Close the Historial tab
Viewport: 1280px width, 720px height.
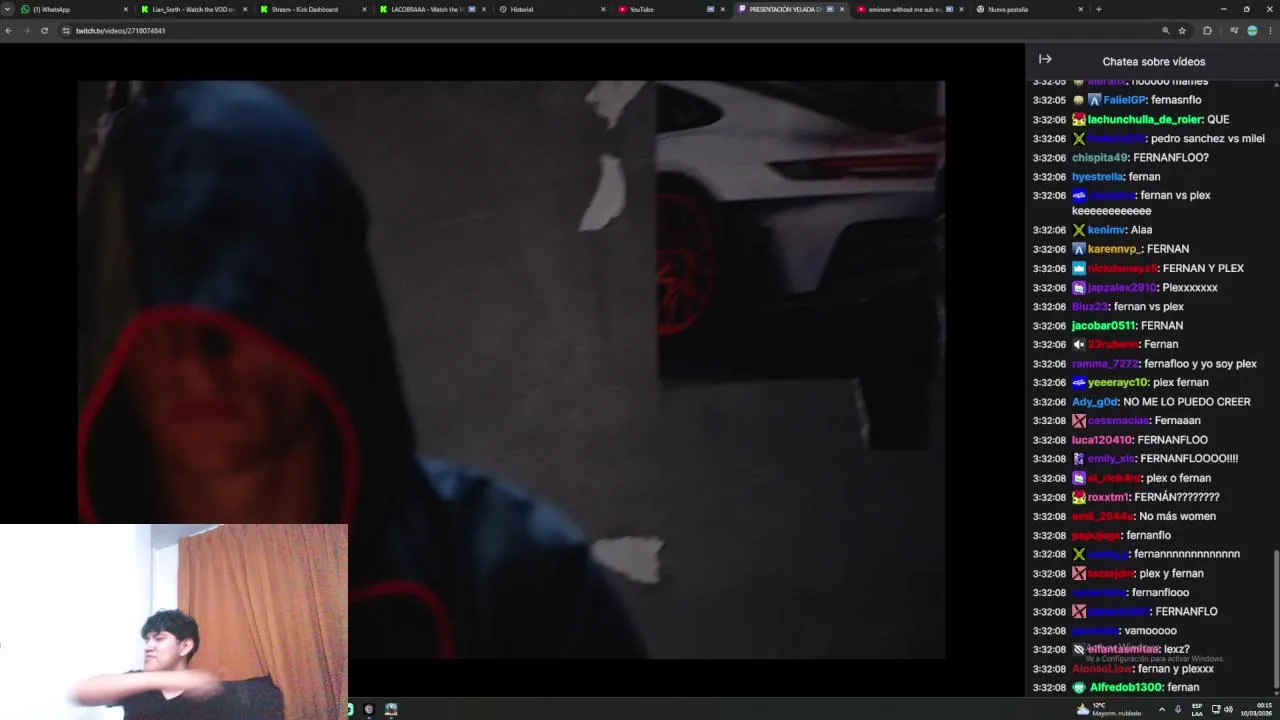coord(603,9)
